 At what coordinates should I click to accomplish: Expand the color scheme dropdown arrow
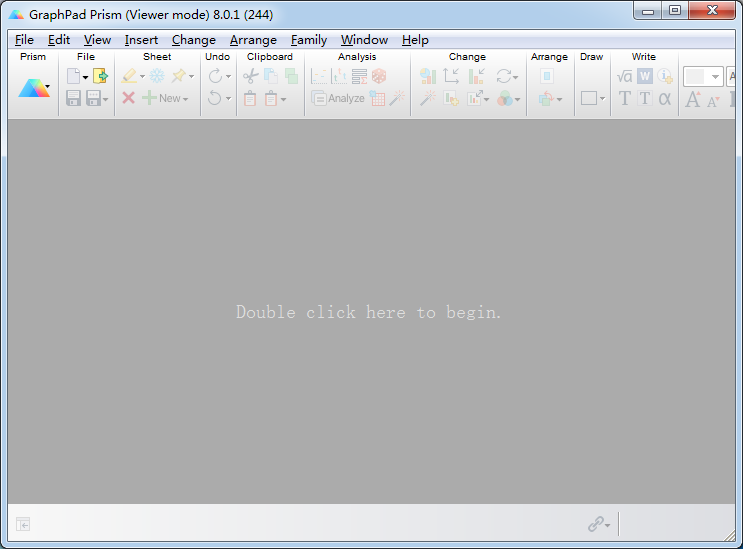pos(517,99)
